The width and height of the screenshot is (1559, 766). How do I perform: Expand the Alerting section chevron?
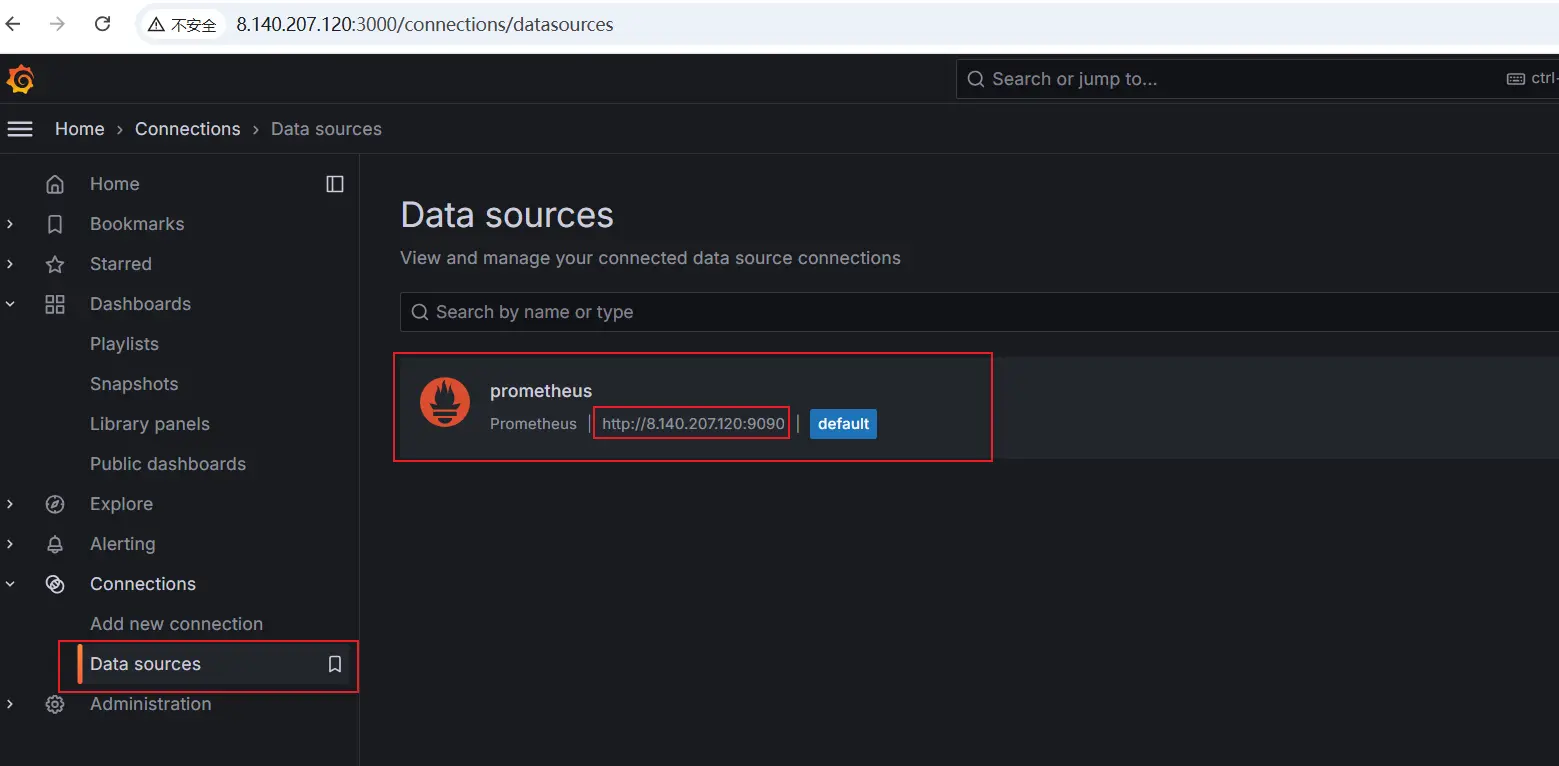(10, 544)
